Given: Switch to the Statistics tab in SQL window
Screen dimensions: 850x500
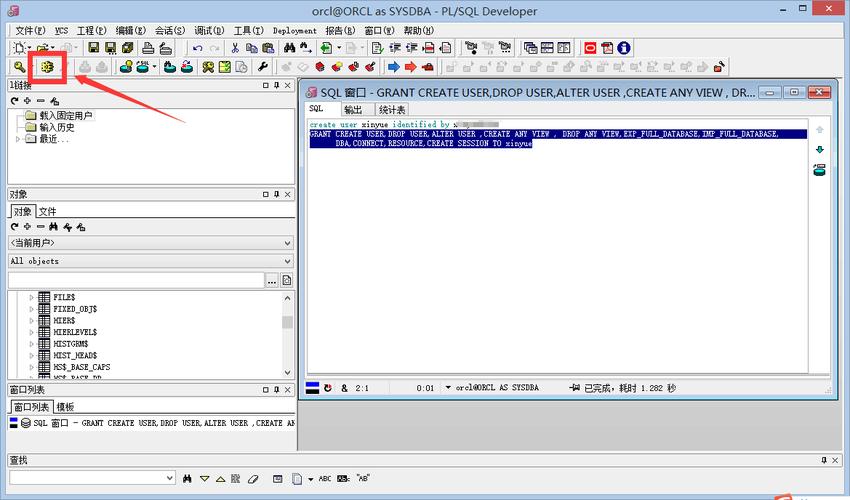Looking at the screenshot, I should tap(392, 110).
